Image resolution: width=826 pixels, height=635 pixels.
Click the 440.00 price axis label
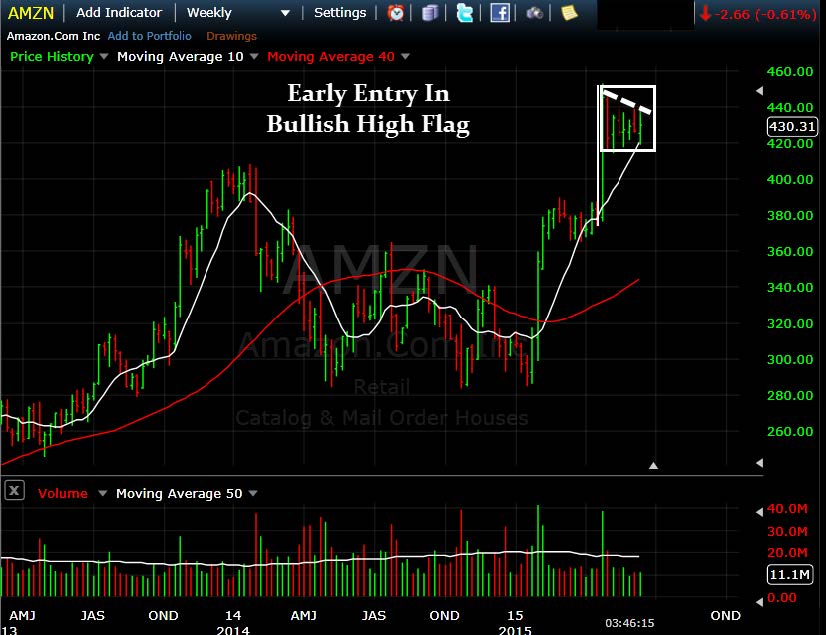click(790, 108)
